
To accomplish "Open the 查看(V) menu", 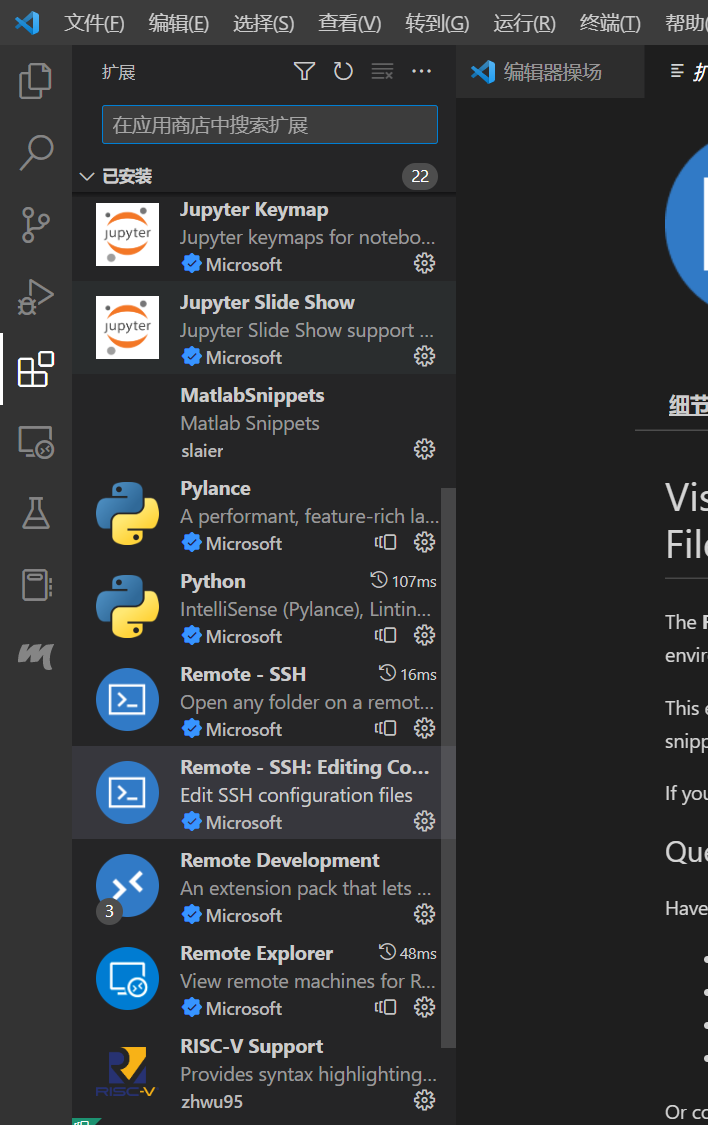I will point(349,23).
